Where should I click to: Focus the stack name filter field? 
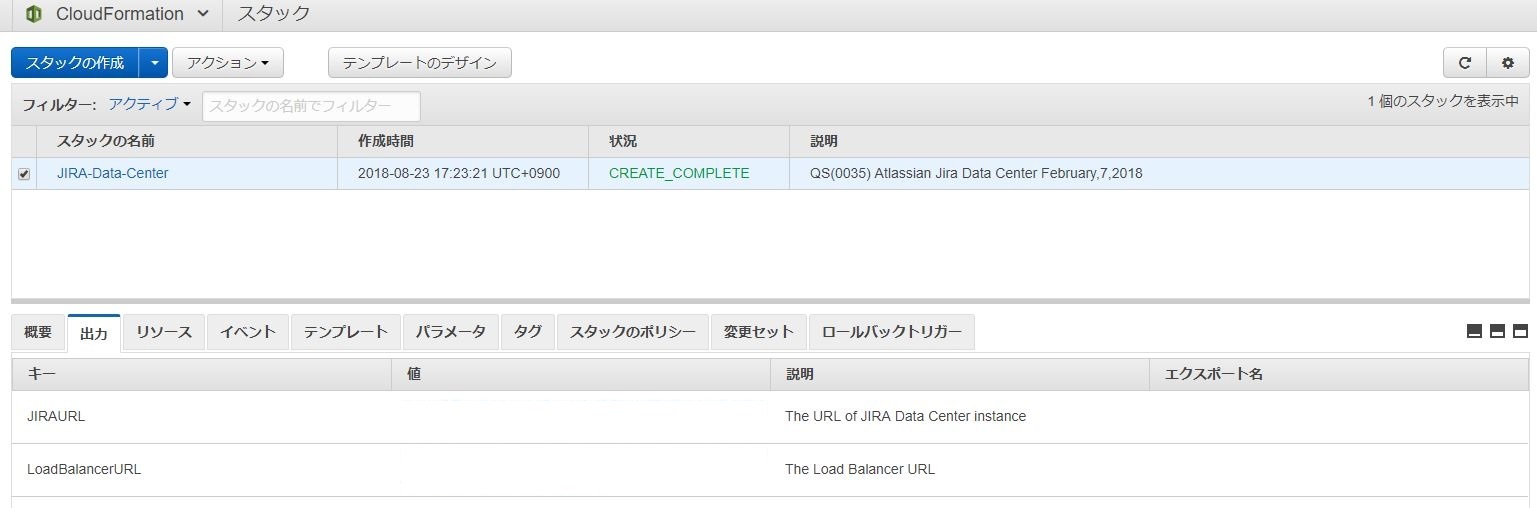[311, 106]
